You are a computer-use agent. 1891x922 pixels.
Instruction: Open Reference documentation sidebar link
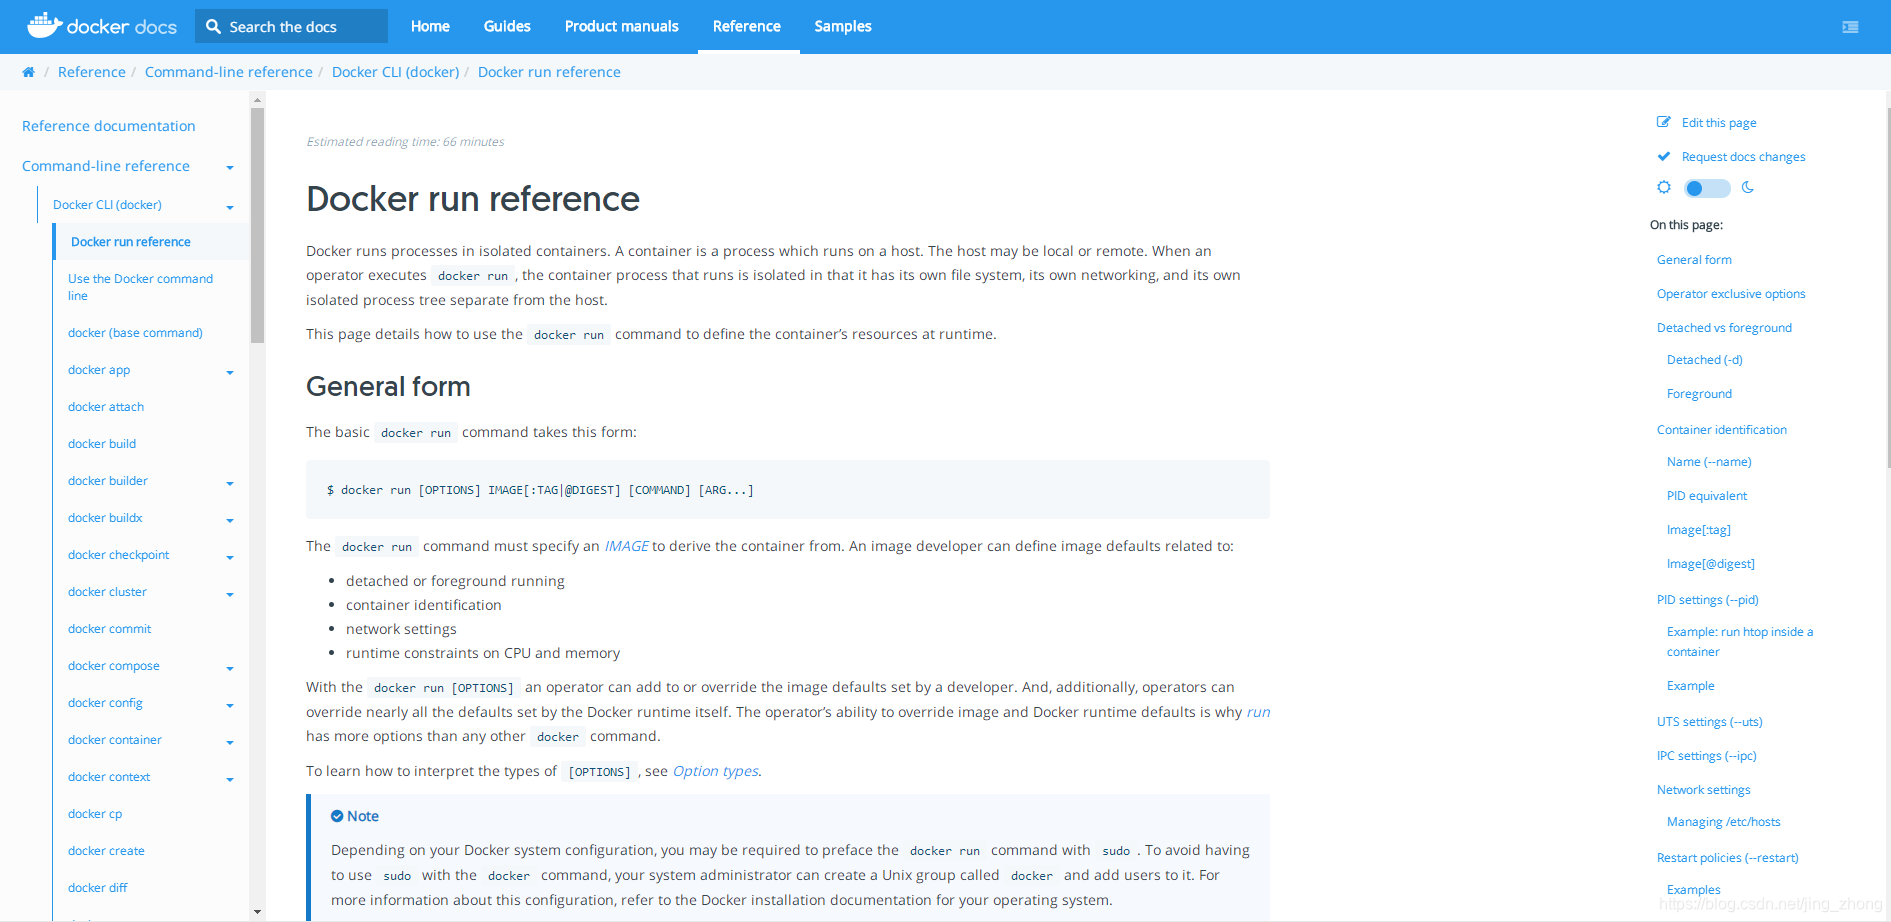coord(109,126)
